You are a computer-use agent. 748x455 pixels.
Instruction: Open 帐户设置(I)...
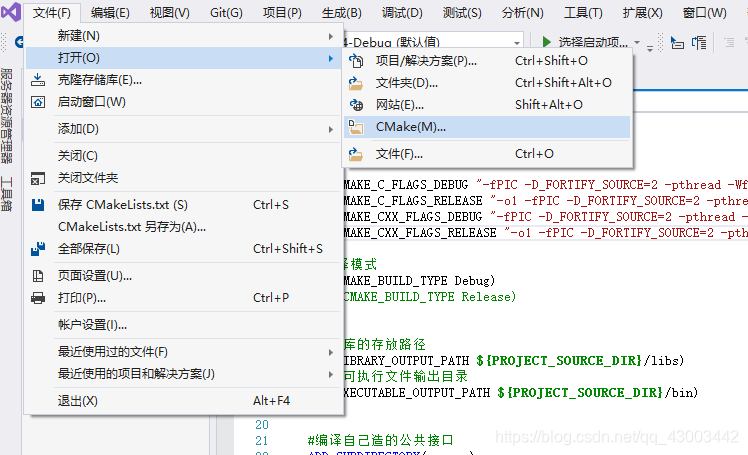(183, 325)
